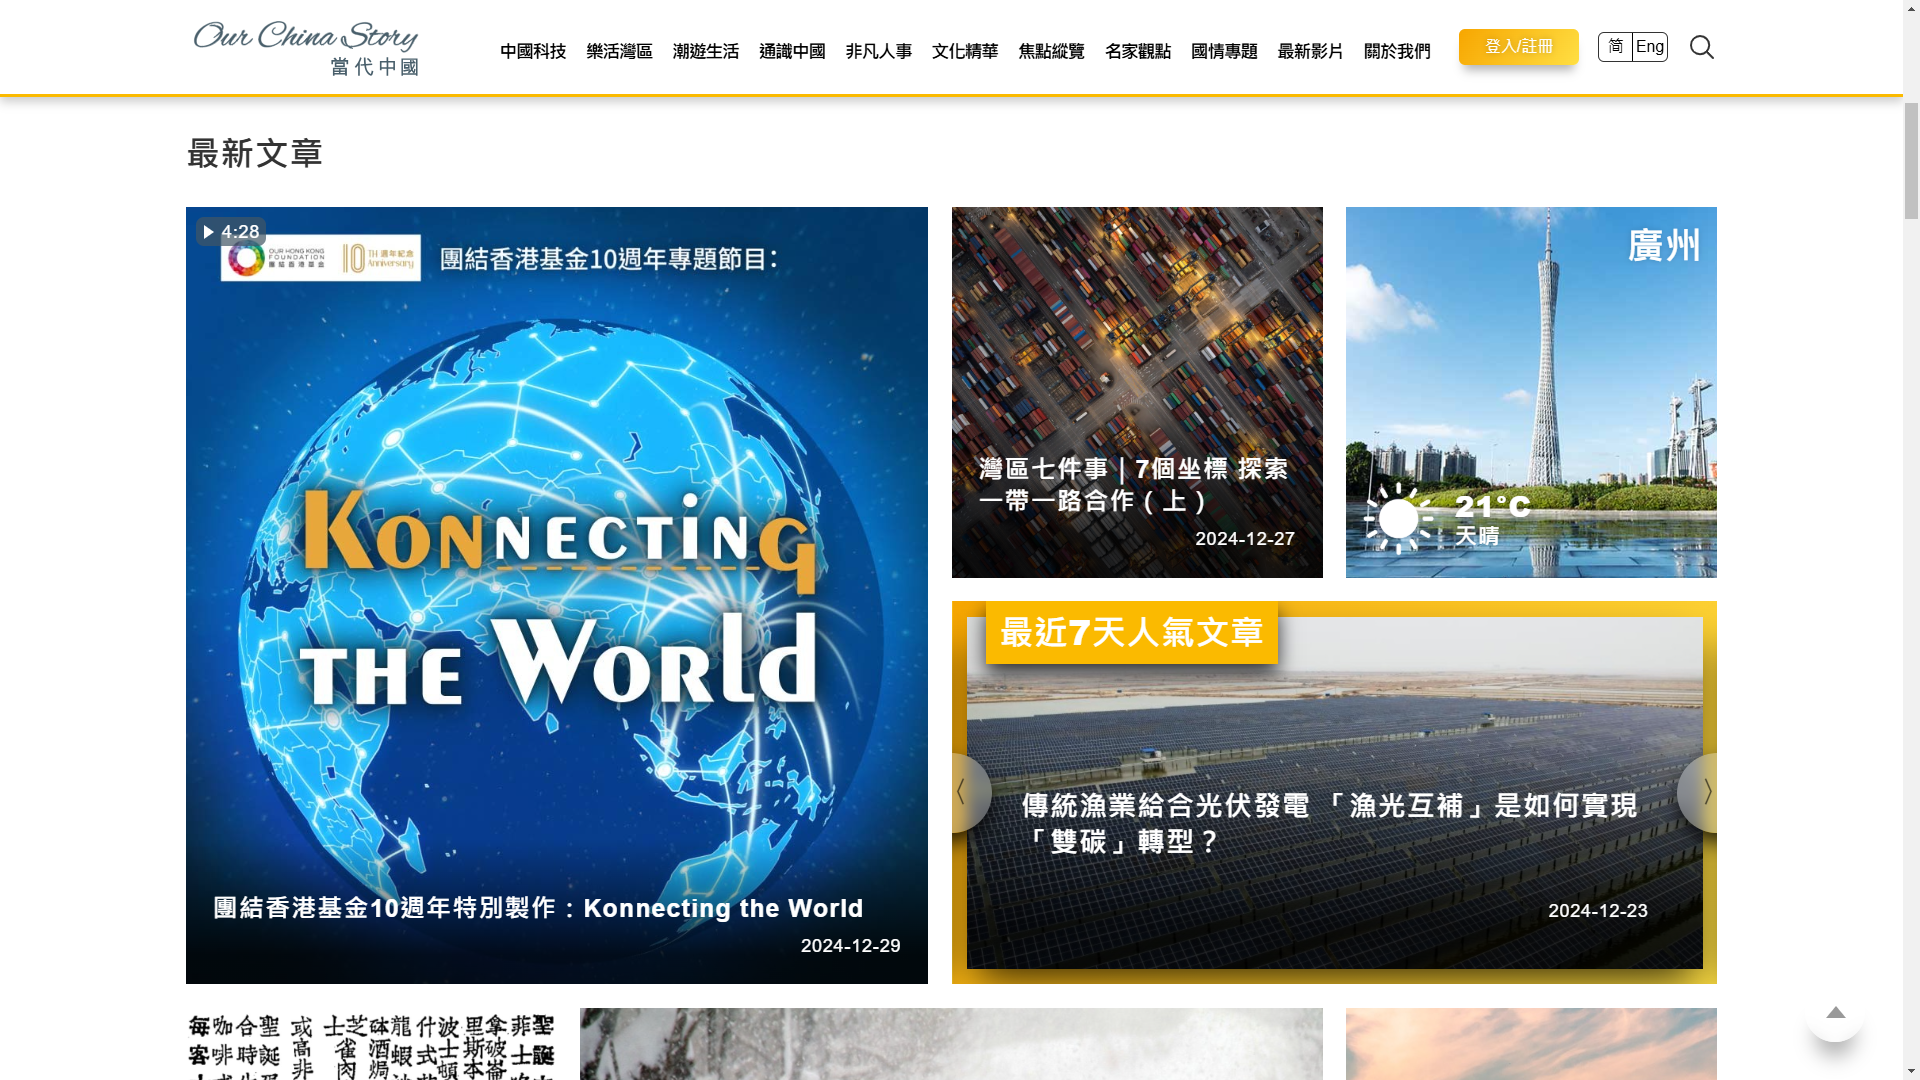The width and height of the screenshot is (1920, 1080).
Task: Click the page vertical scrollbar thumb
Action: click(x=1911, y=160)
